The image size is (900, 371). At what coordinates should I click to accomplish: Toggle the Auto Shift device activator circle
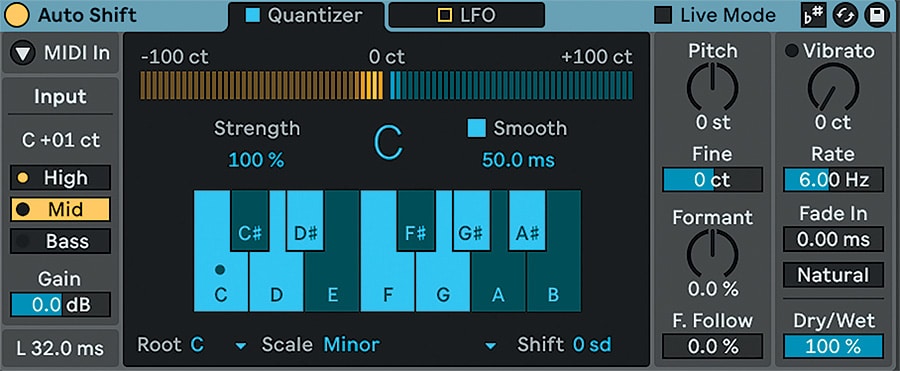click(17, 15)
